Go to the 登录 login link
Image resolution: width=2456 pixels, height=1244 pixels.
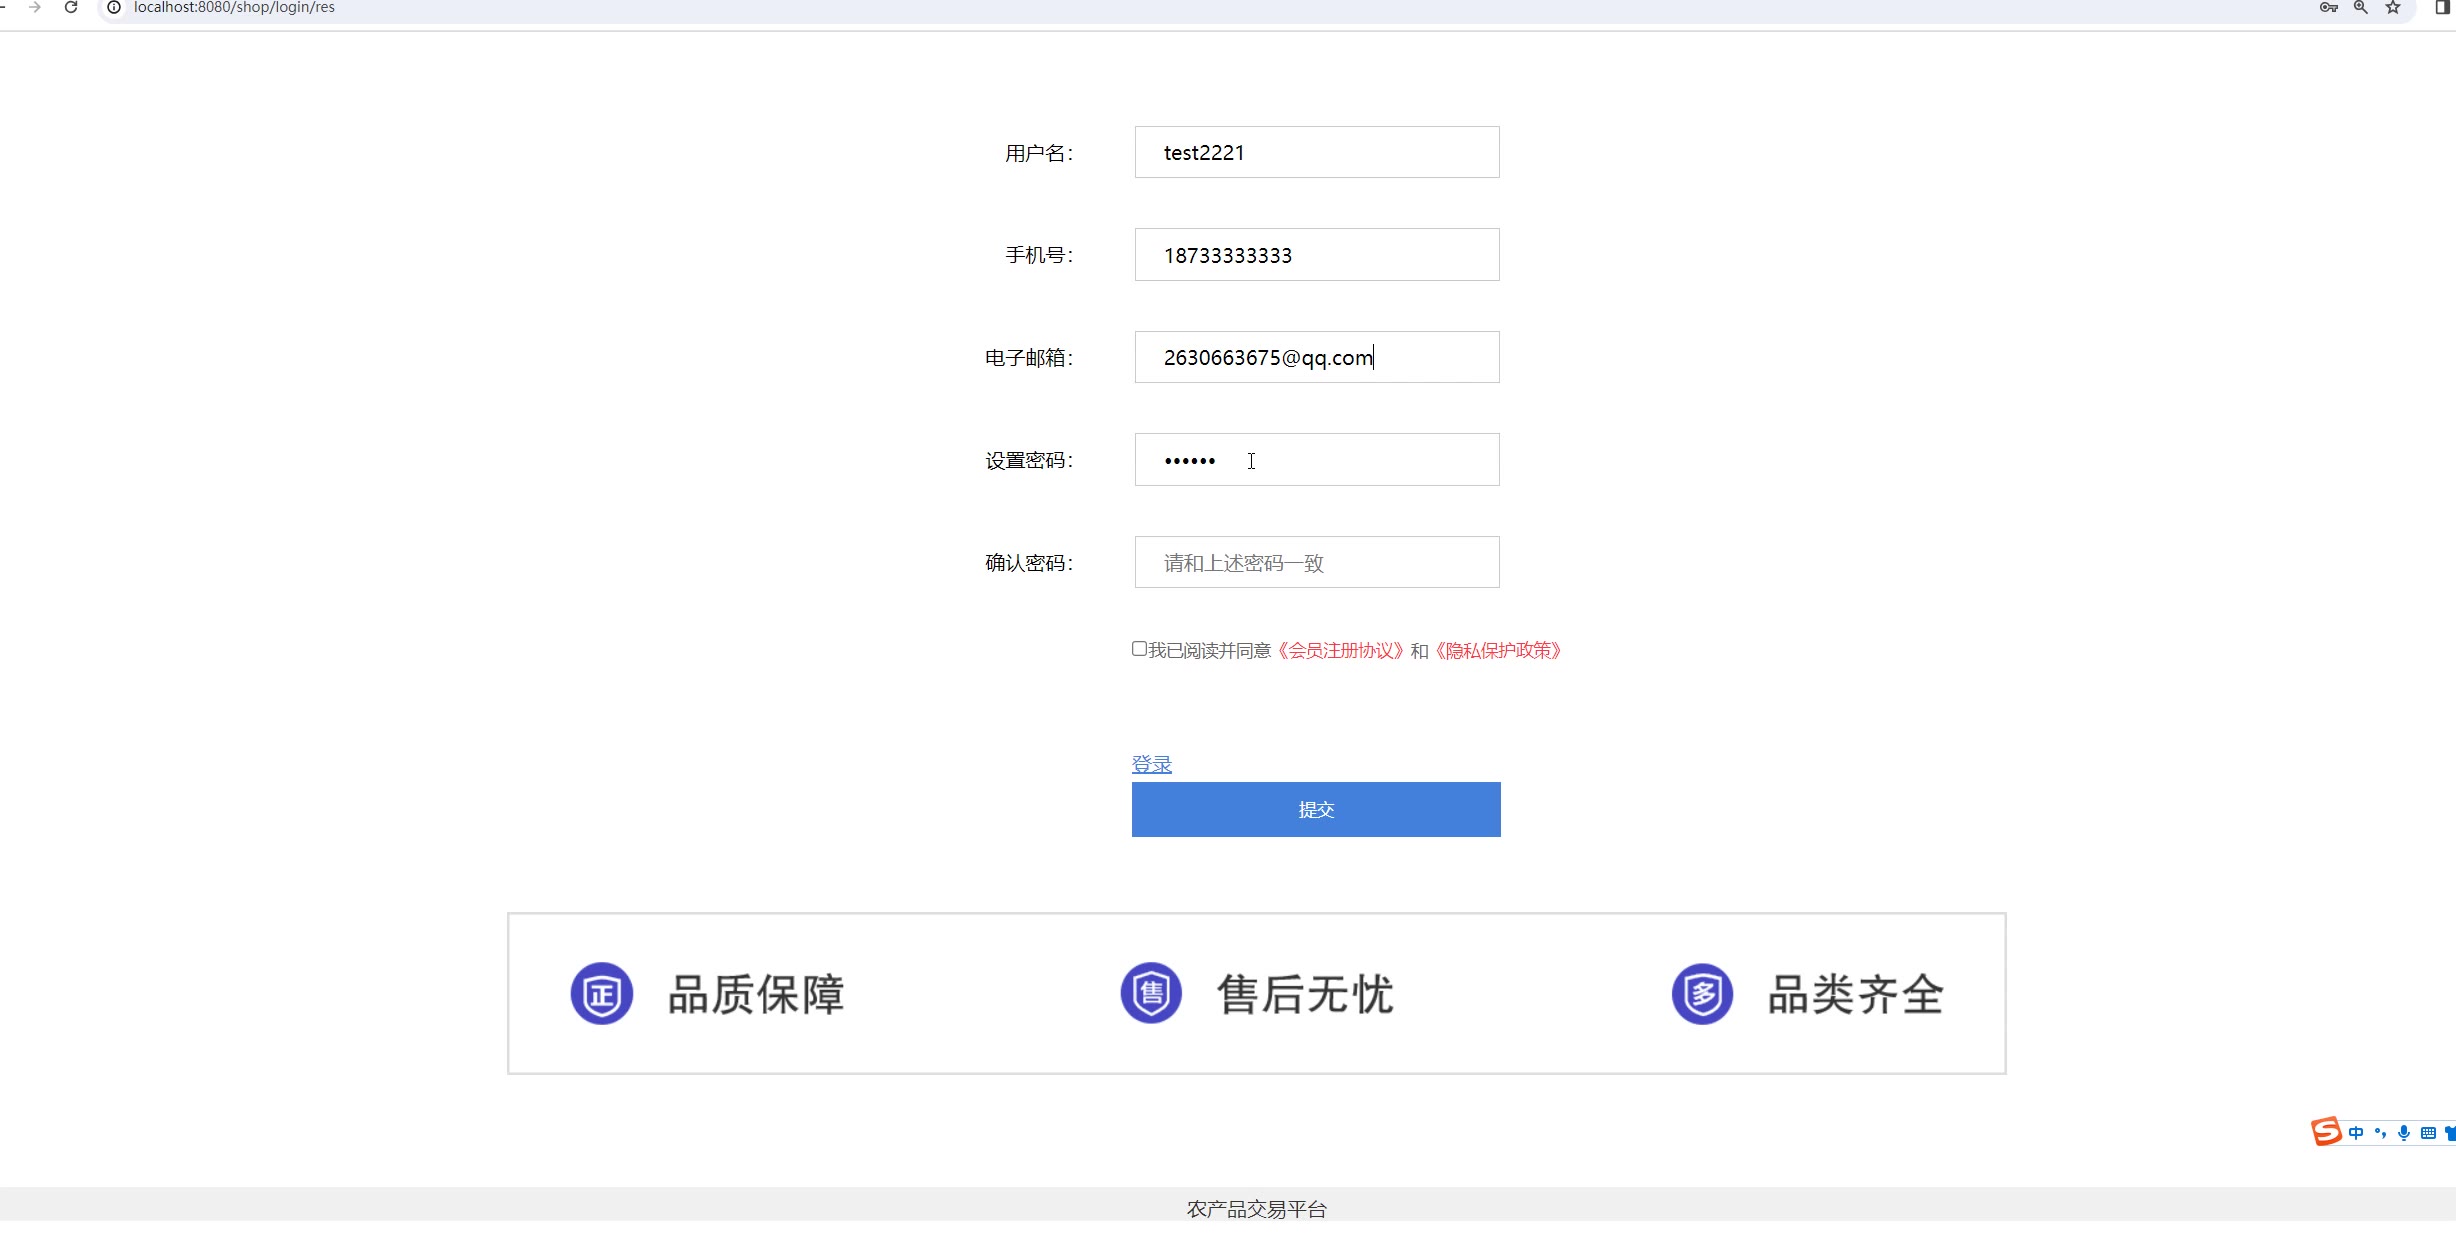(1152, 764)
